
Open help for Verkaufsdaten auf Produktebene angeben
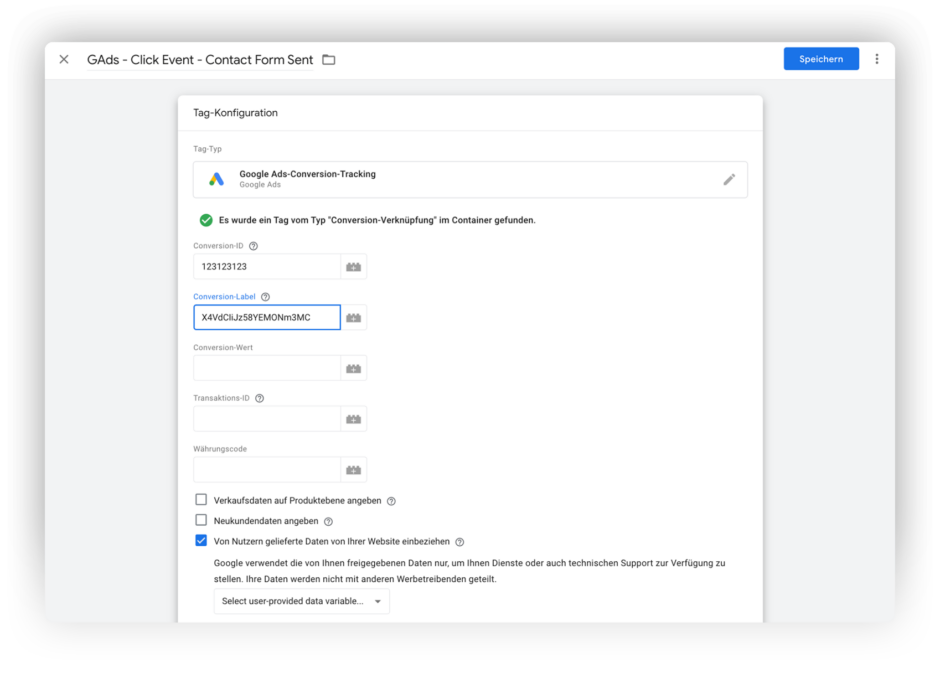tap(391, 501)
